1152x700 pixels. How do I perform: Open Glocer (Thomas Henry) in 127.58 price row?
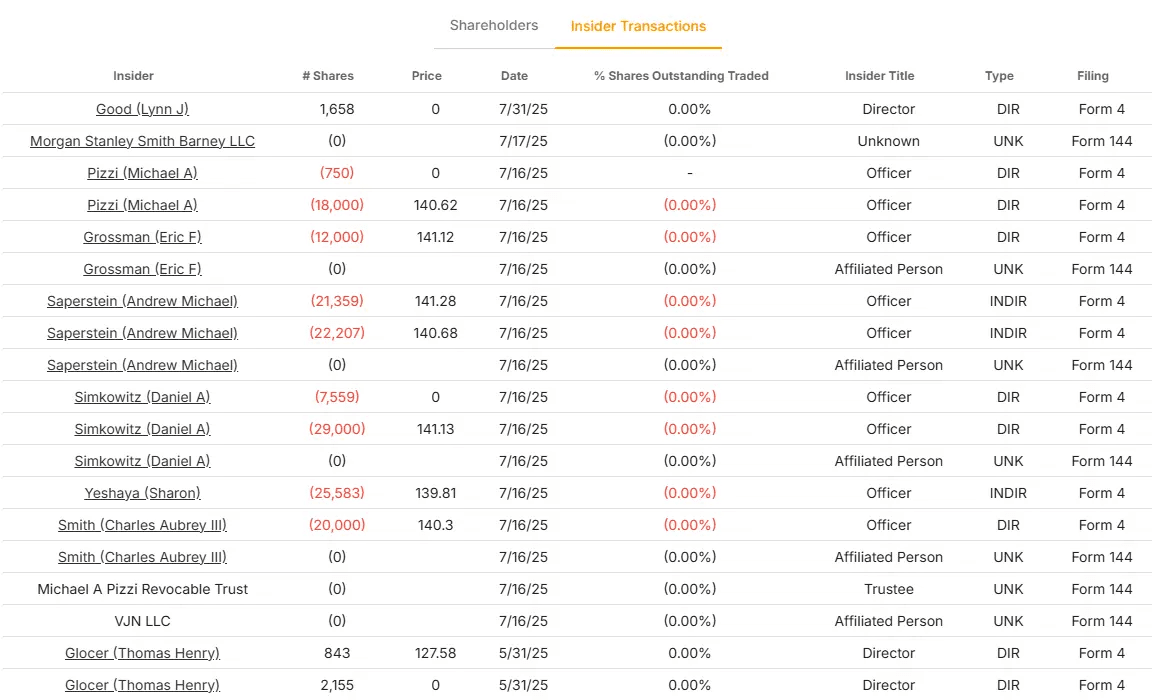[142, 653]
